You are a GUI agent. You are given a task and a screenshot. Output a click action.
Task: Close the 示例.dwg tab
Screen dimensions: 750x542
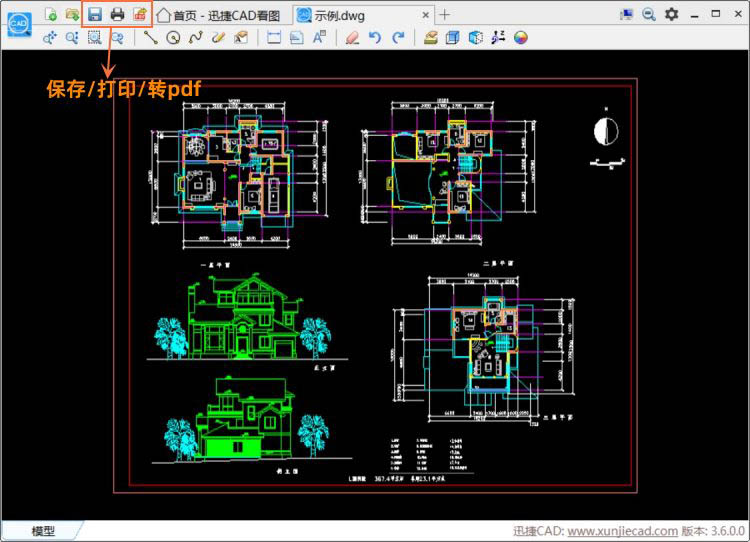425,15
